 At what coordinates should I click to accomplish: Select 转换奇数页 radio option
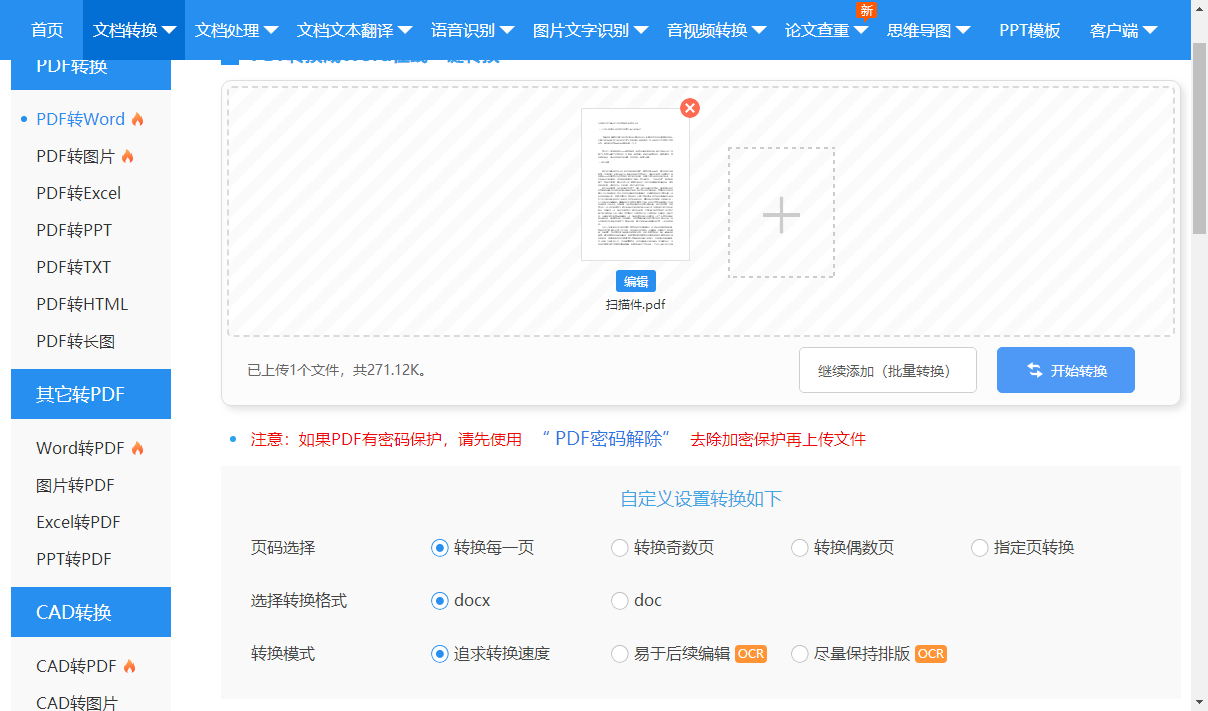pos(619,548)
